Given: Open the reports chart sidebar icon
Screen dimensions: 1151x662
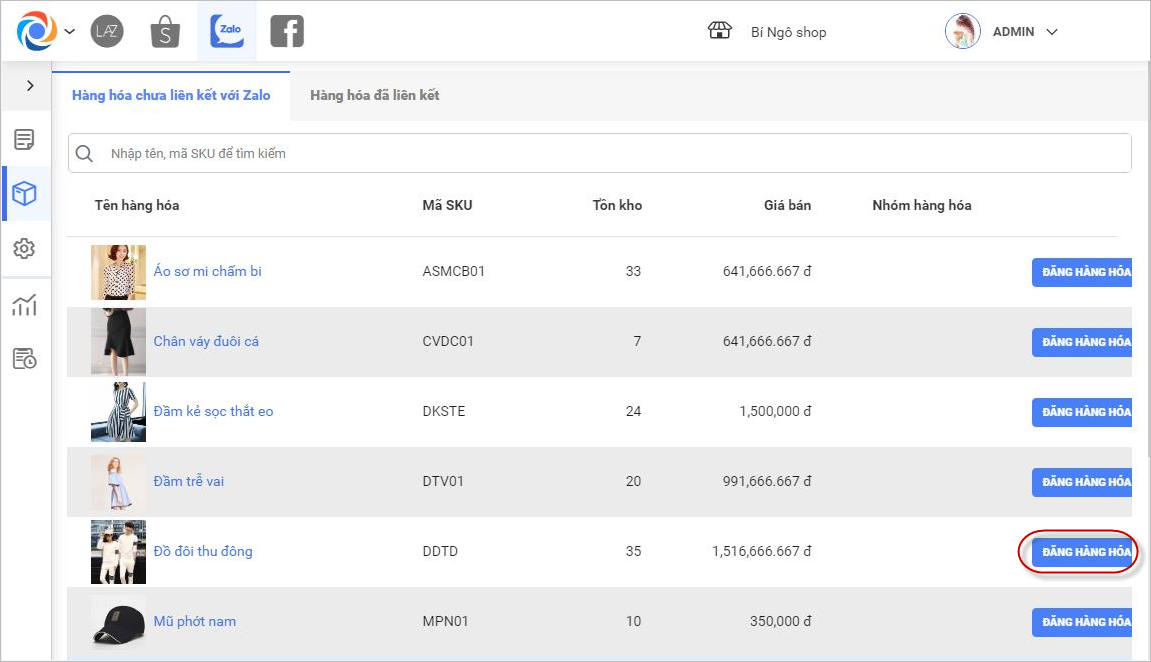Looking at the screenshot, I should (x=24, y=305).
